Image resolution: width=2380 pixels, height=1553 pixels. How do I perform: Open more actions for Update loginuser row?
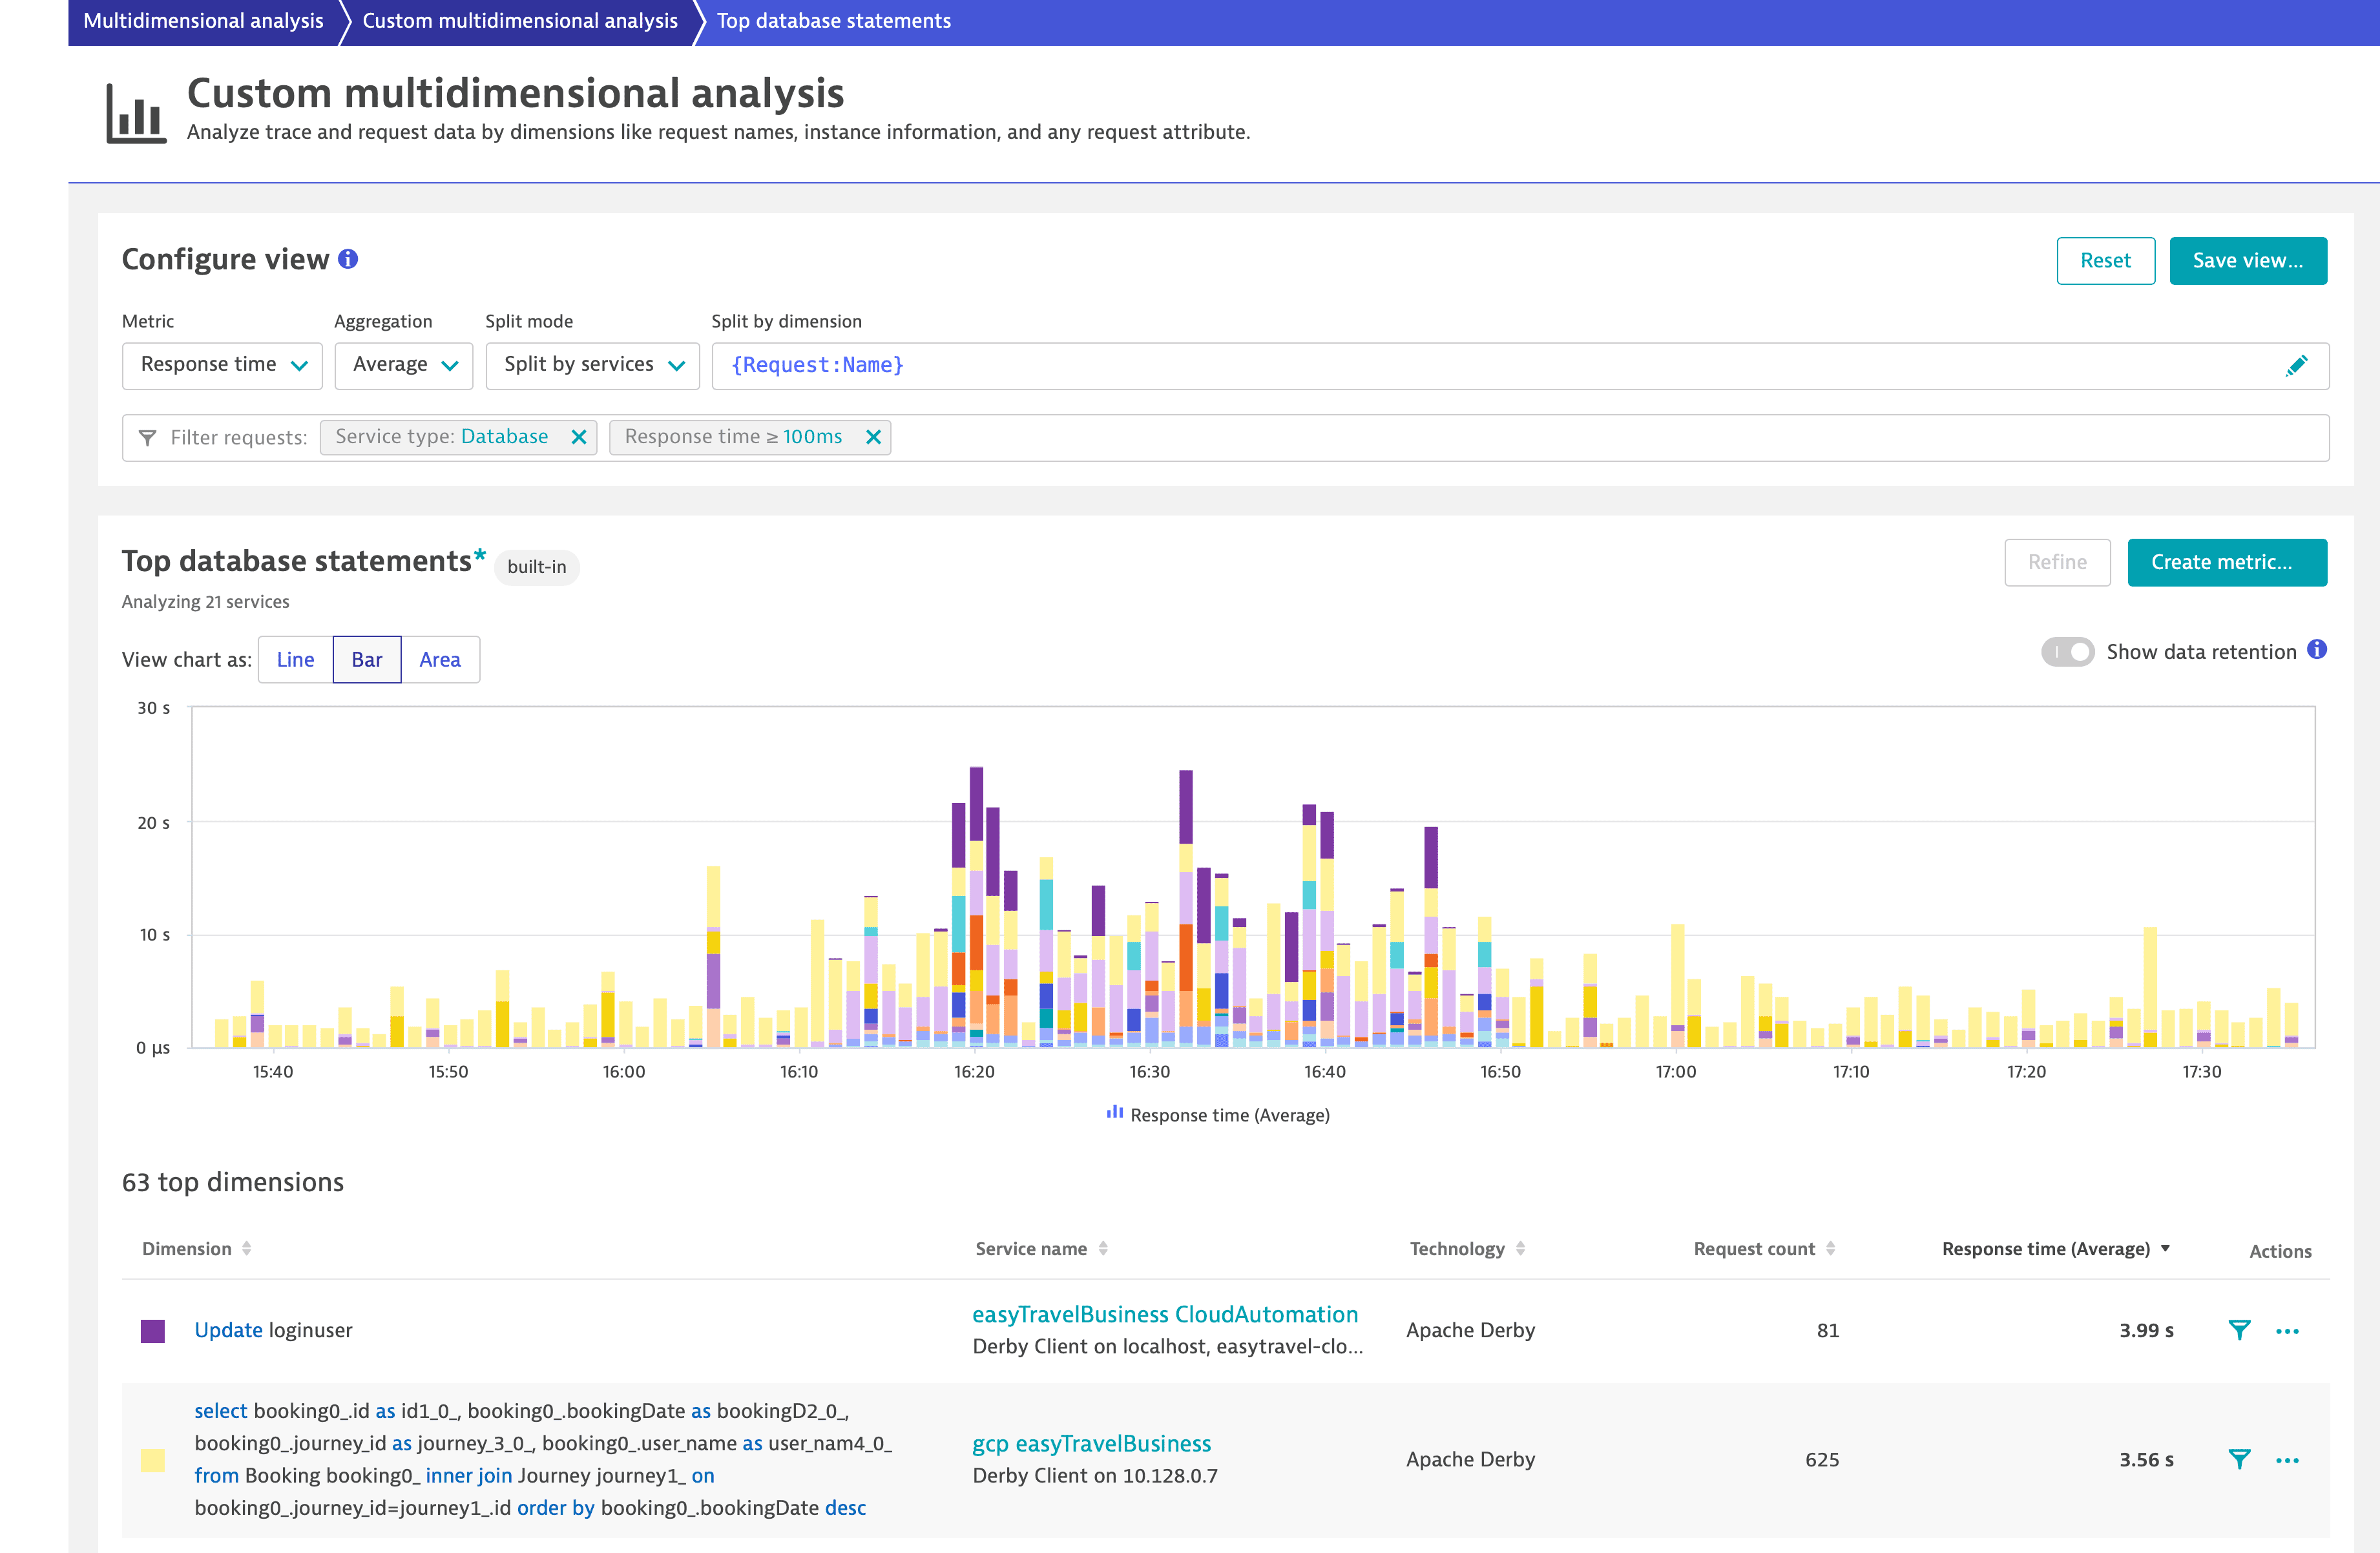2287,1331
